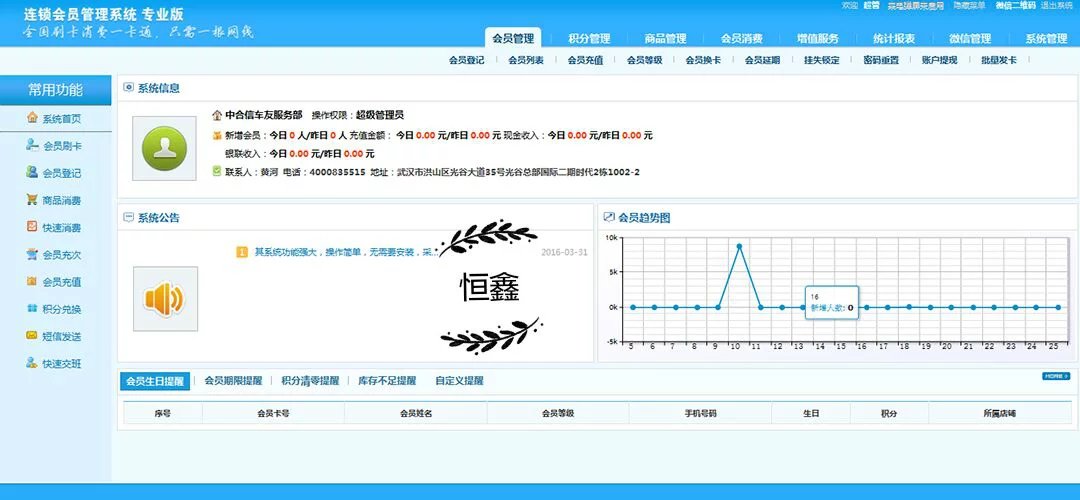Click the 系统首页 home icon in sidebar
Image resolution: width=1080 pixels, height=500 pixels.
[x=32, y=119]
